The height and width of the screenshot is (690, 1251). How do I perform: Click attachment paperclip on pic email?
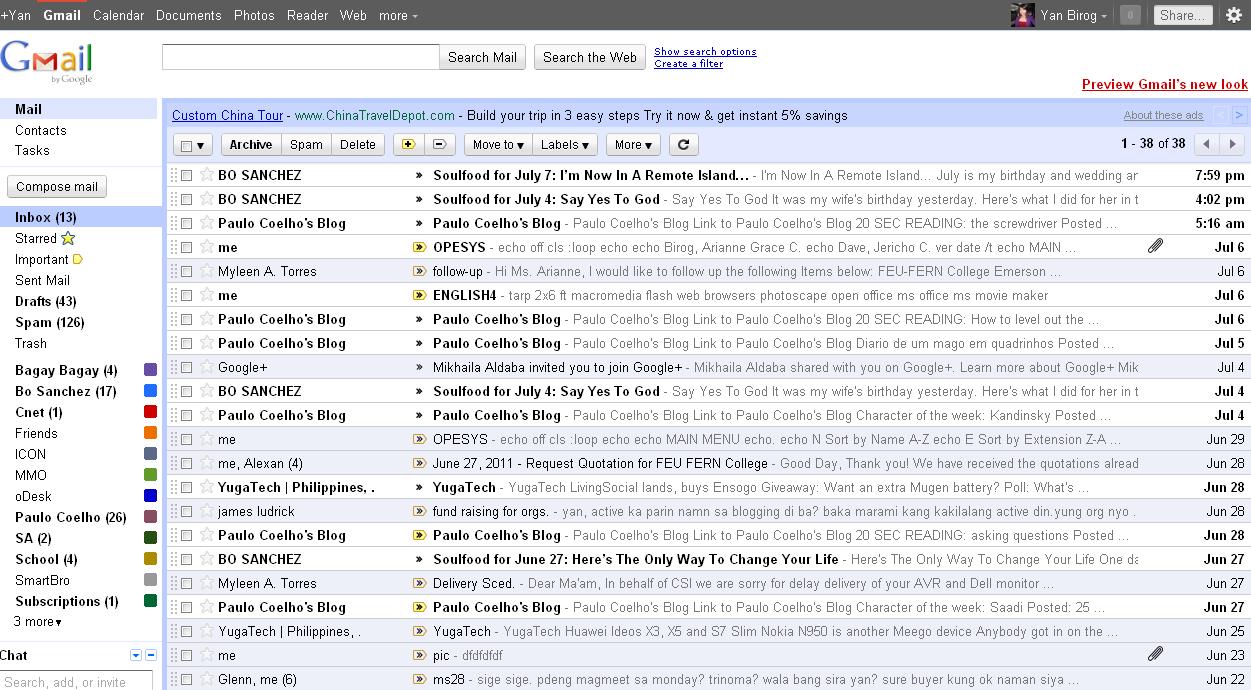click(1155, 654)
